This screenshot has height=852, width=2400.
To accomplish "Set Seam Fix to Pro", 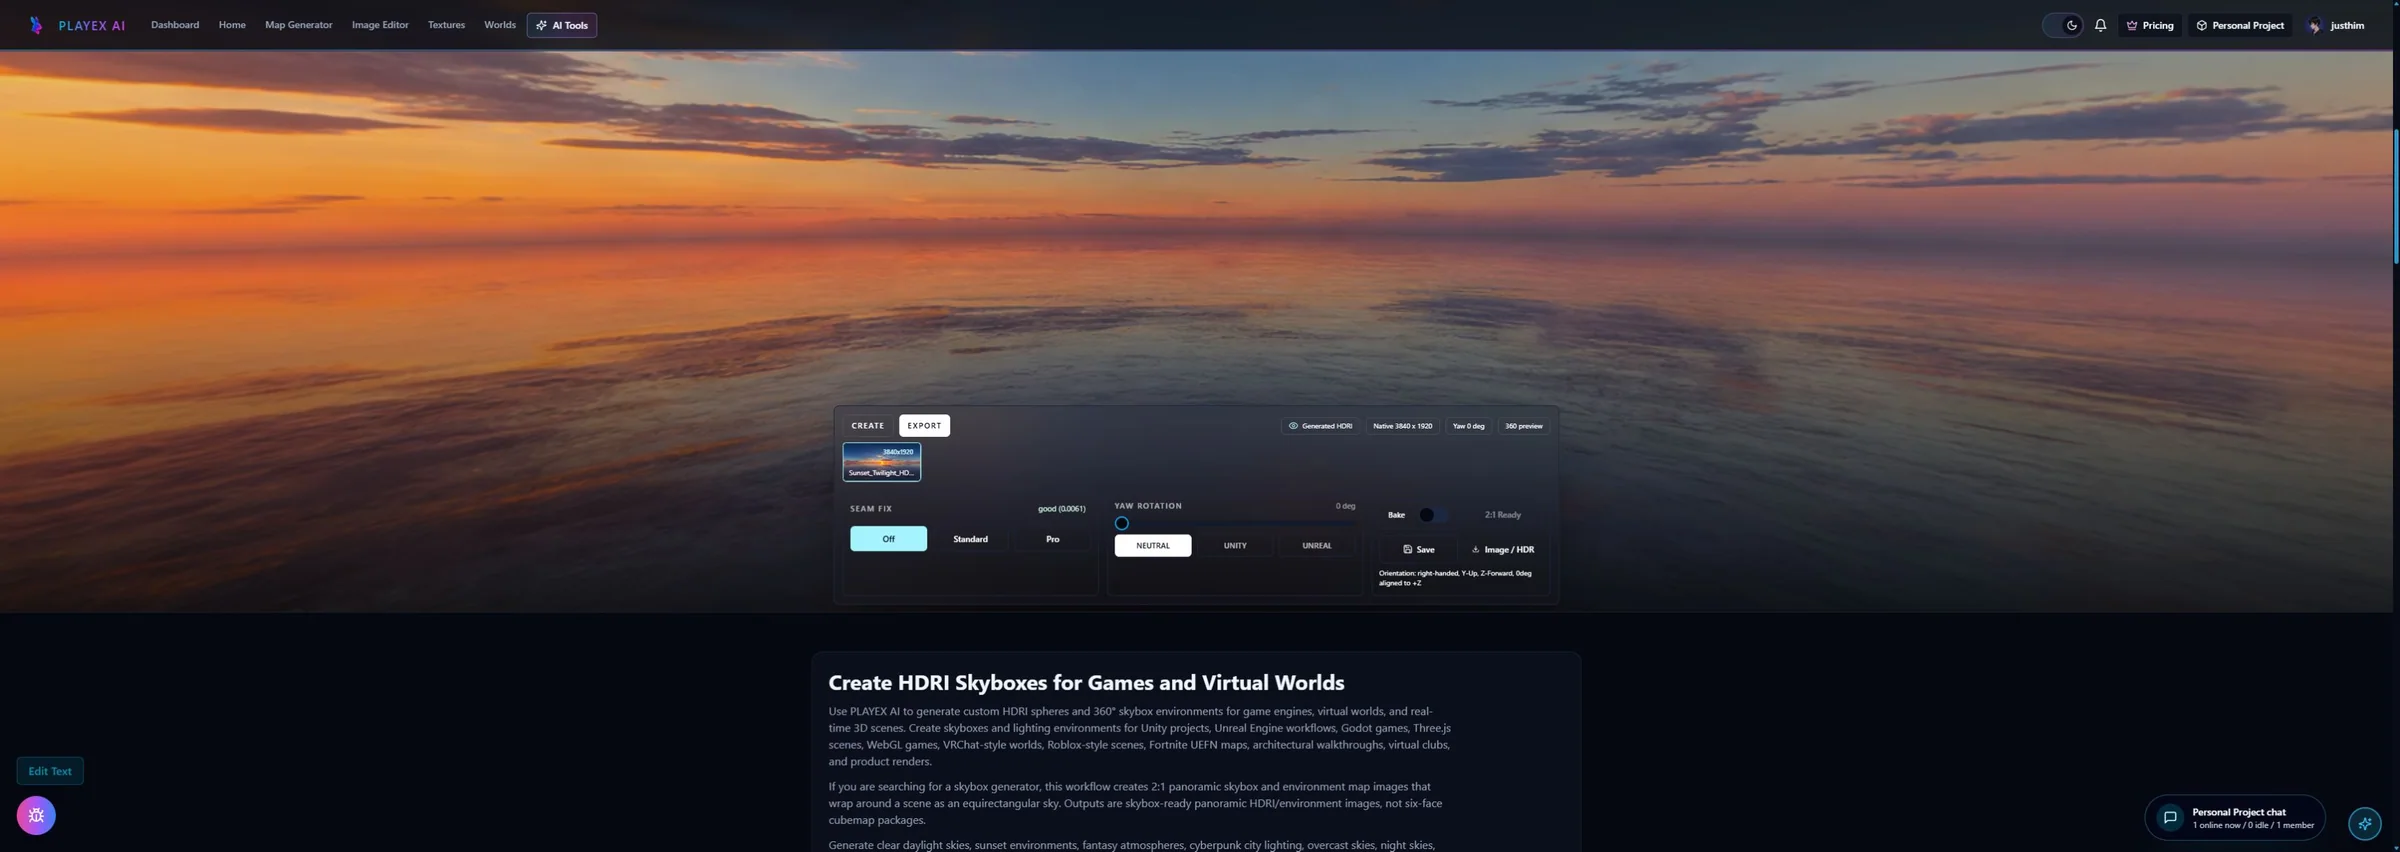I will pyautogui.click(x=1052, y=539).
